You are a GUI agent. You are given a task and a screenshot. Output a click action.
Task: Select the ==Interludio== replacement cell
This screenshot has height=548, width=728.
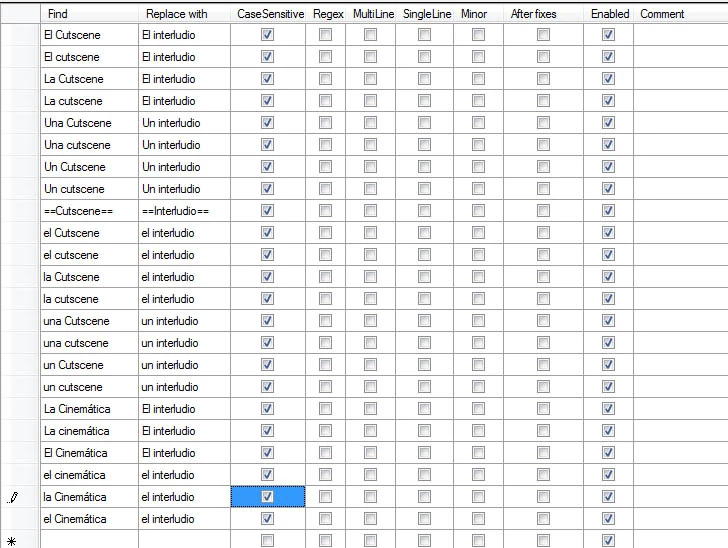pyautogui.click(x=184, y=211)
